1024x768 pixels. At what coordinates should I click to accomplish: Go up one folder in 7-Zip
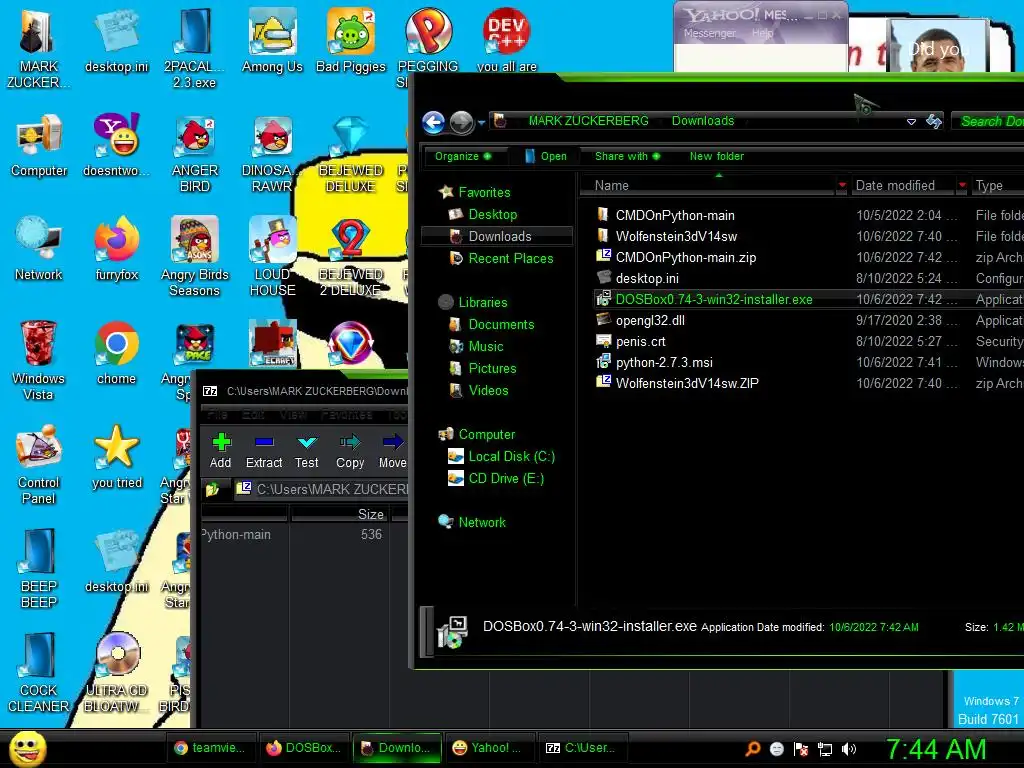(x=212, y=489)
